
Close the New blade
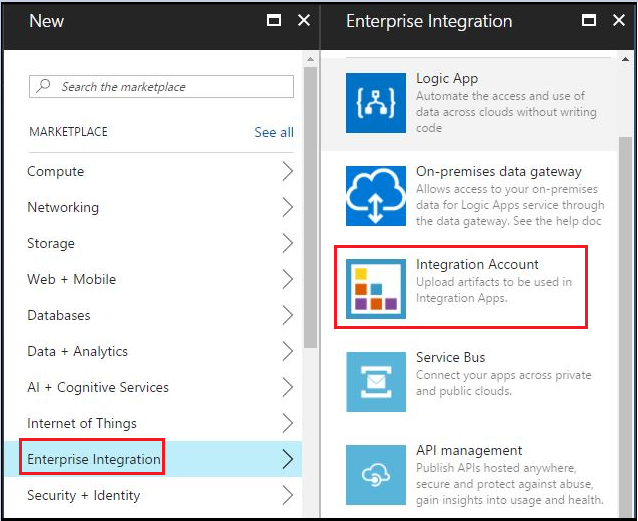coord(304,20)
